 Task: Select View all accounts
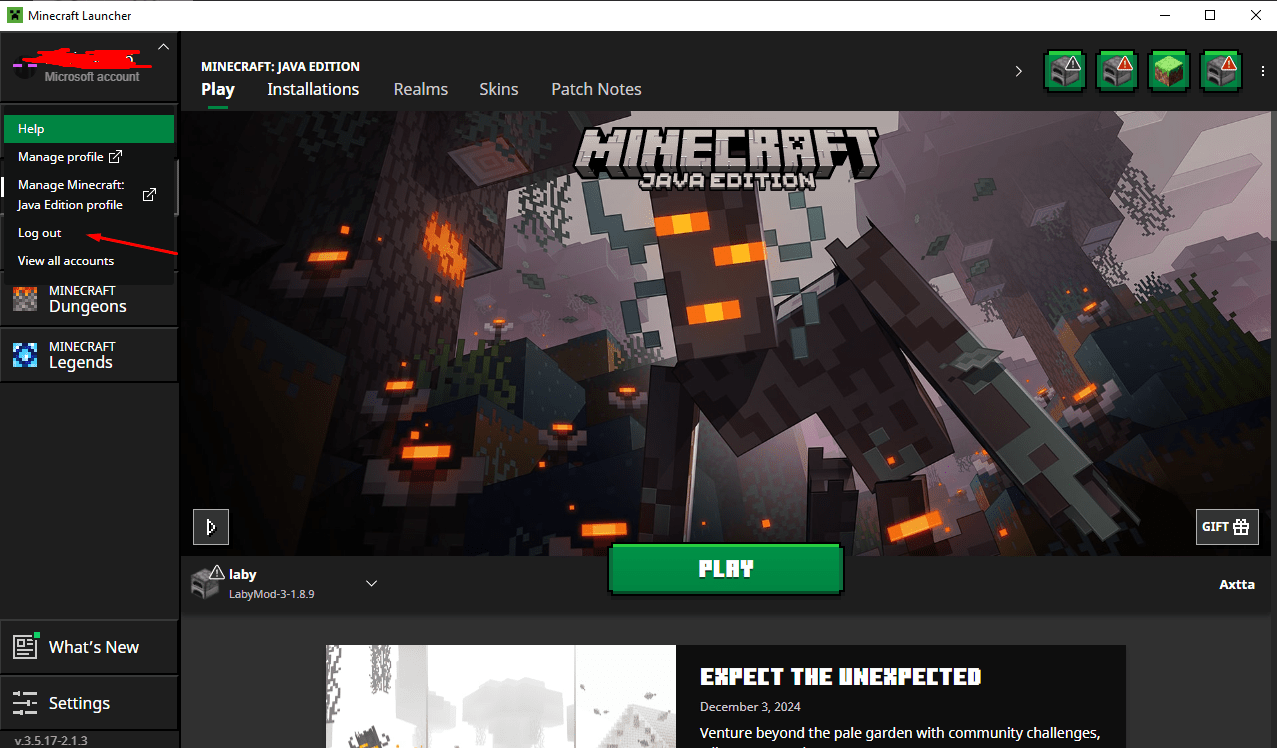pos(66,261)
